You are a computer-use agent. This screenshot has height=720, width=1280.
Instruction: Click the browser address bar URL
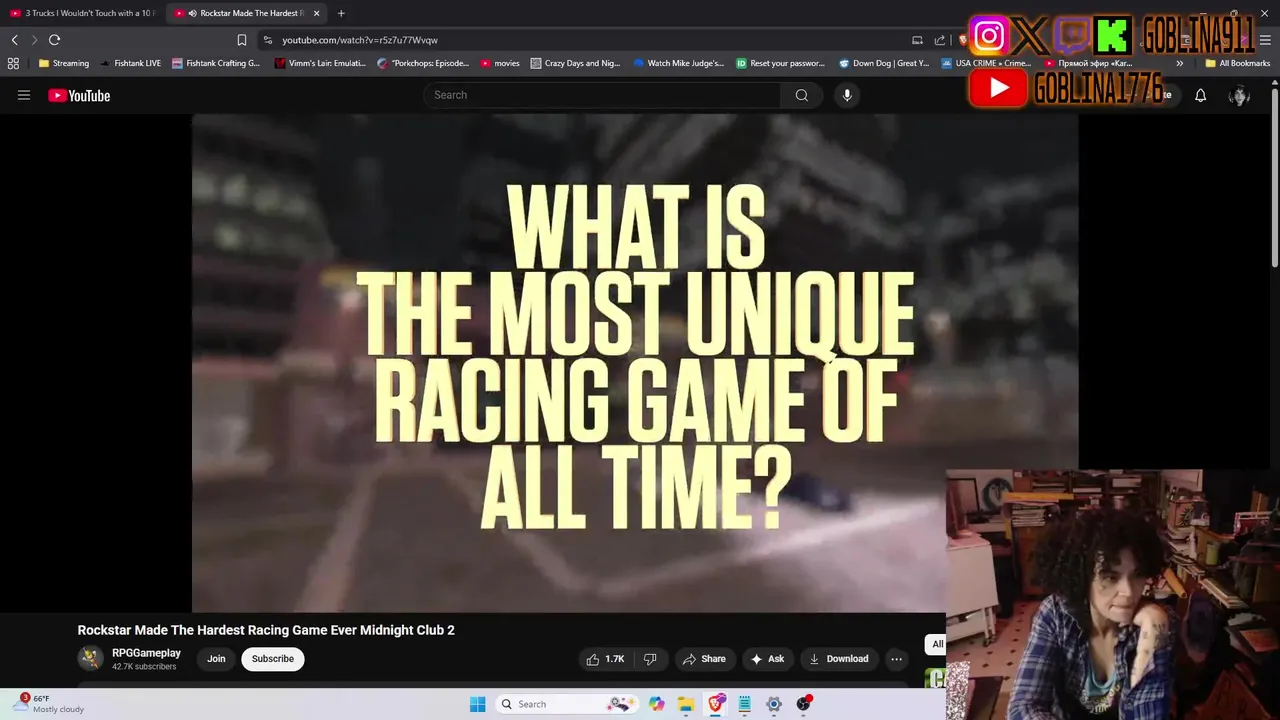[x=360, y=40]
